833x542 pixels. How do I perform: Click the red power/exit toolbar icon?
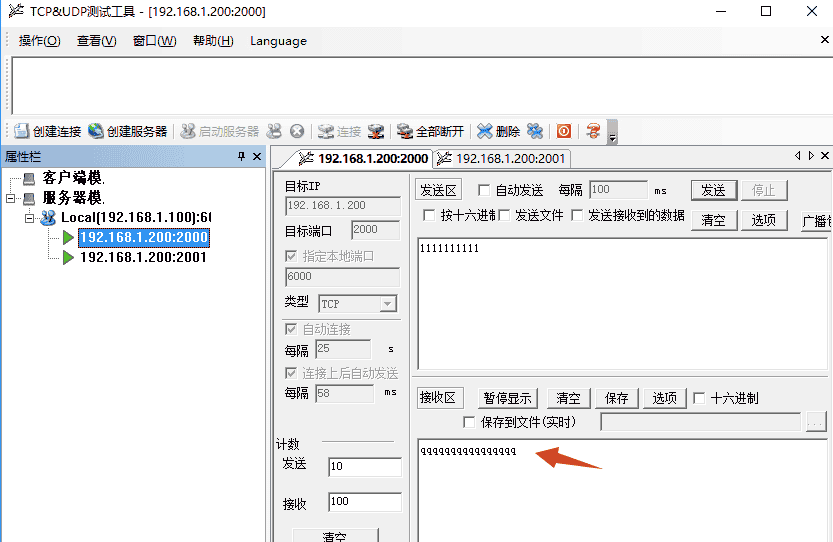click(x=564, y=131)
